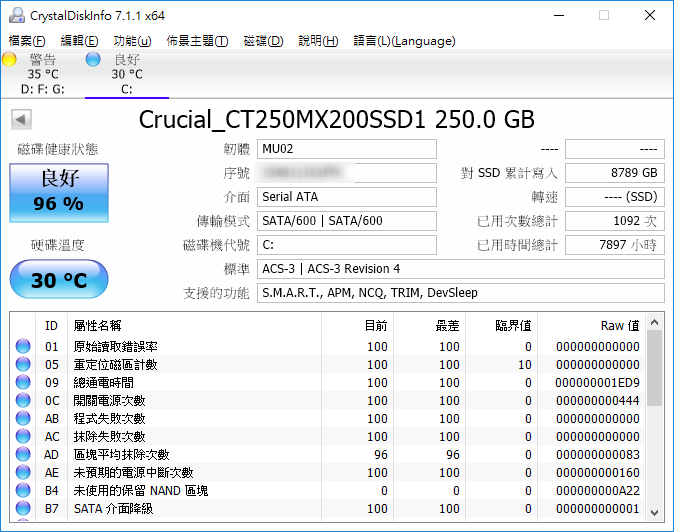Click the 屬性名稱 column header

194,326
